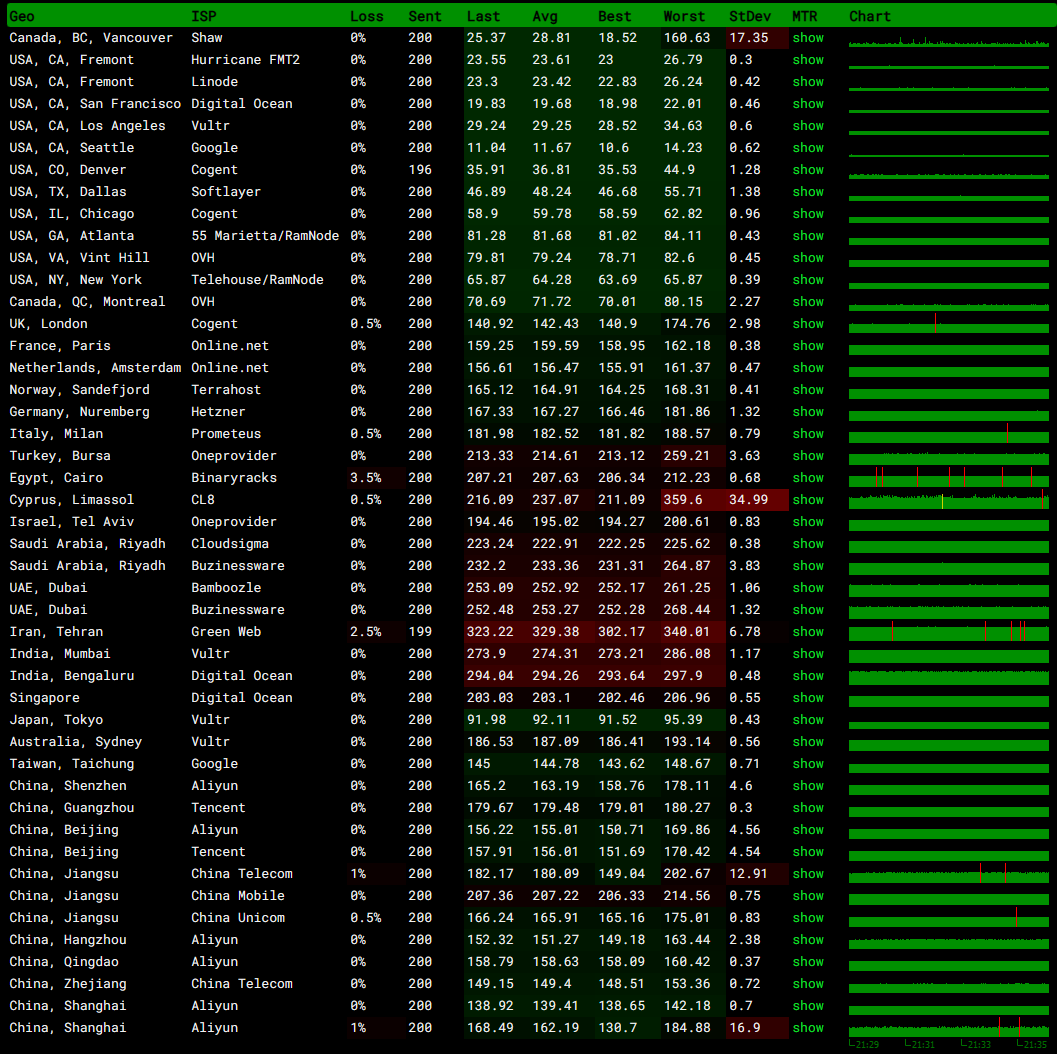Select the Loss column header
This screenshot has width=1057, height=1054.
pos(367,16)
